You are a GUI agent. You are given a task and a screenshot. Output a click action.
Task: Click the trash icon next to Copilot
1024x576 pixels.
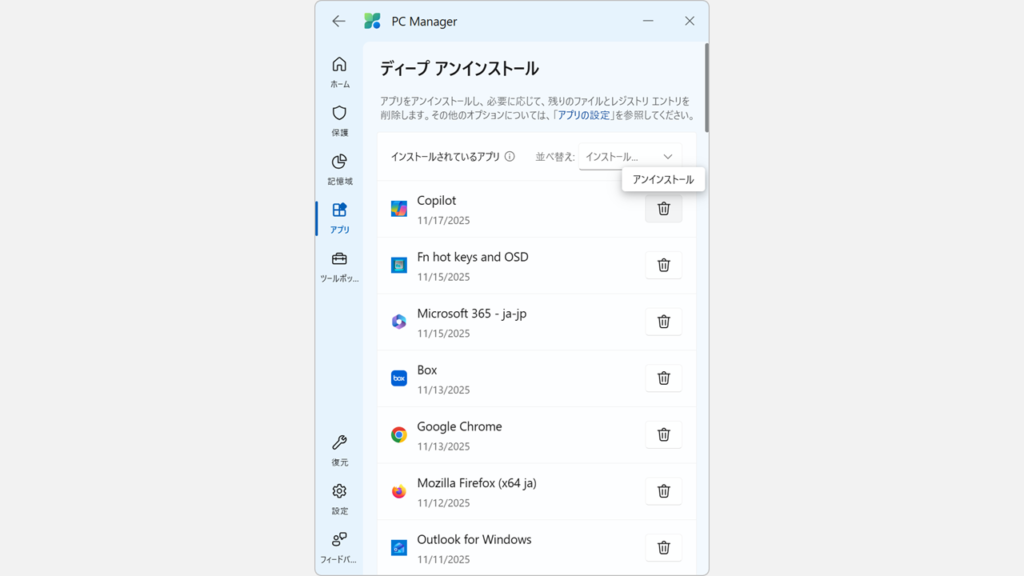click(663, 209)
